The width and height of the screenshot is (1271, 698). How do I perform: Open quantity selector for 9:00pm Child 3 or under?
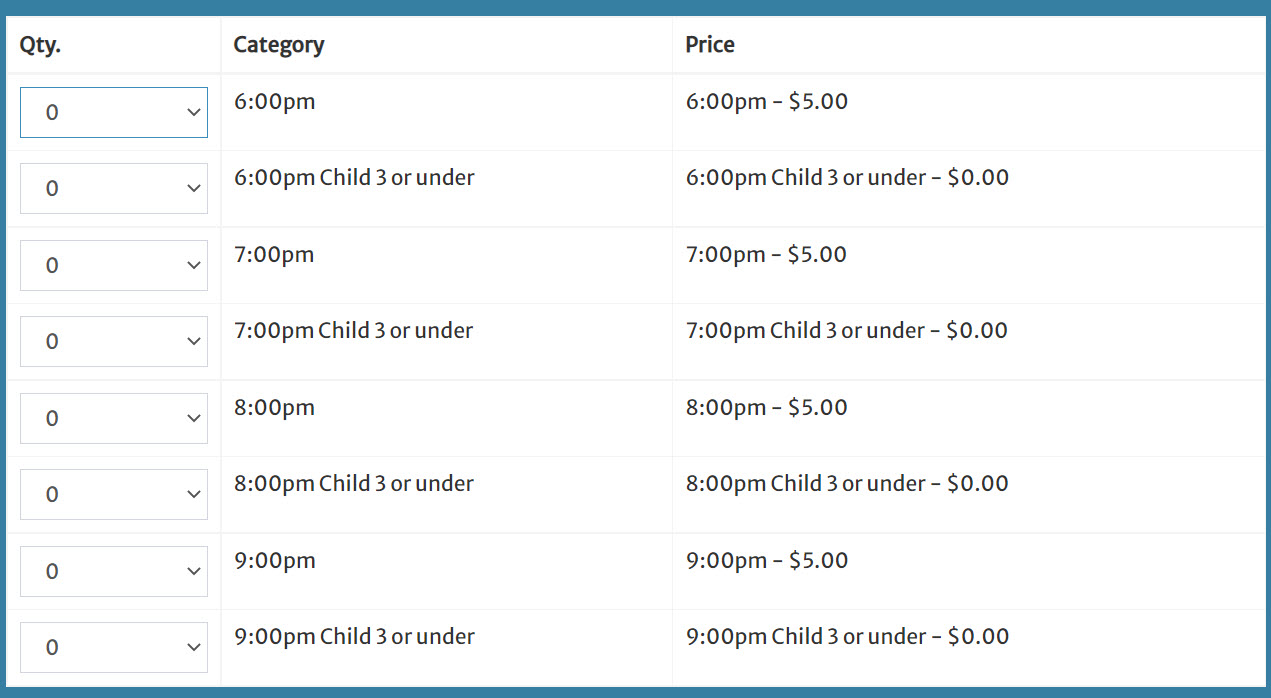114,647
